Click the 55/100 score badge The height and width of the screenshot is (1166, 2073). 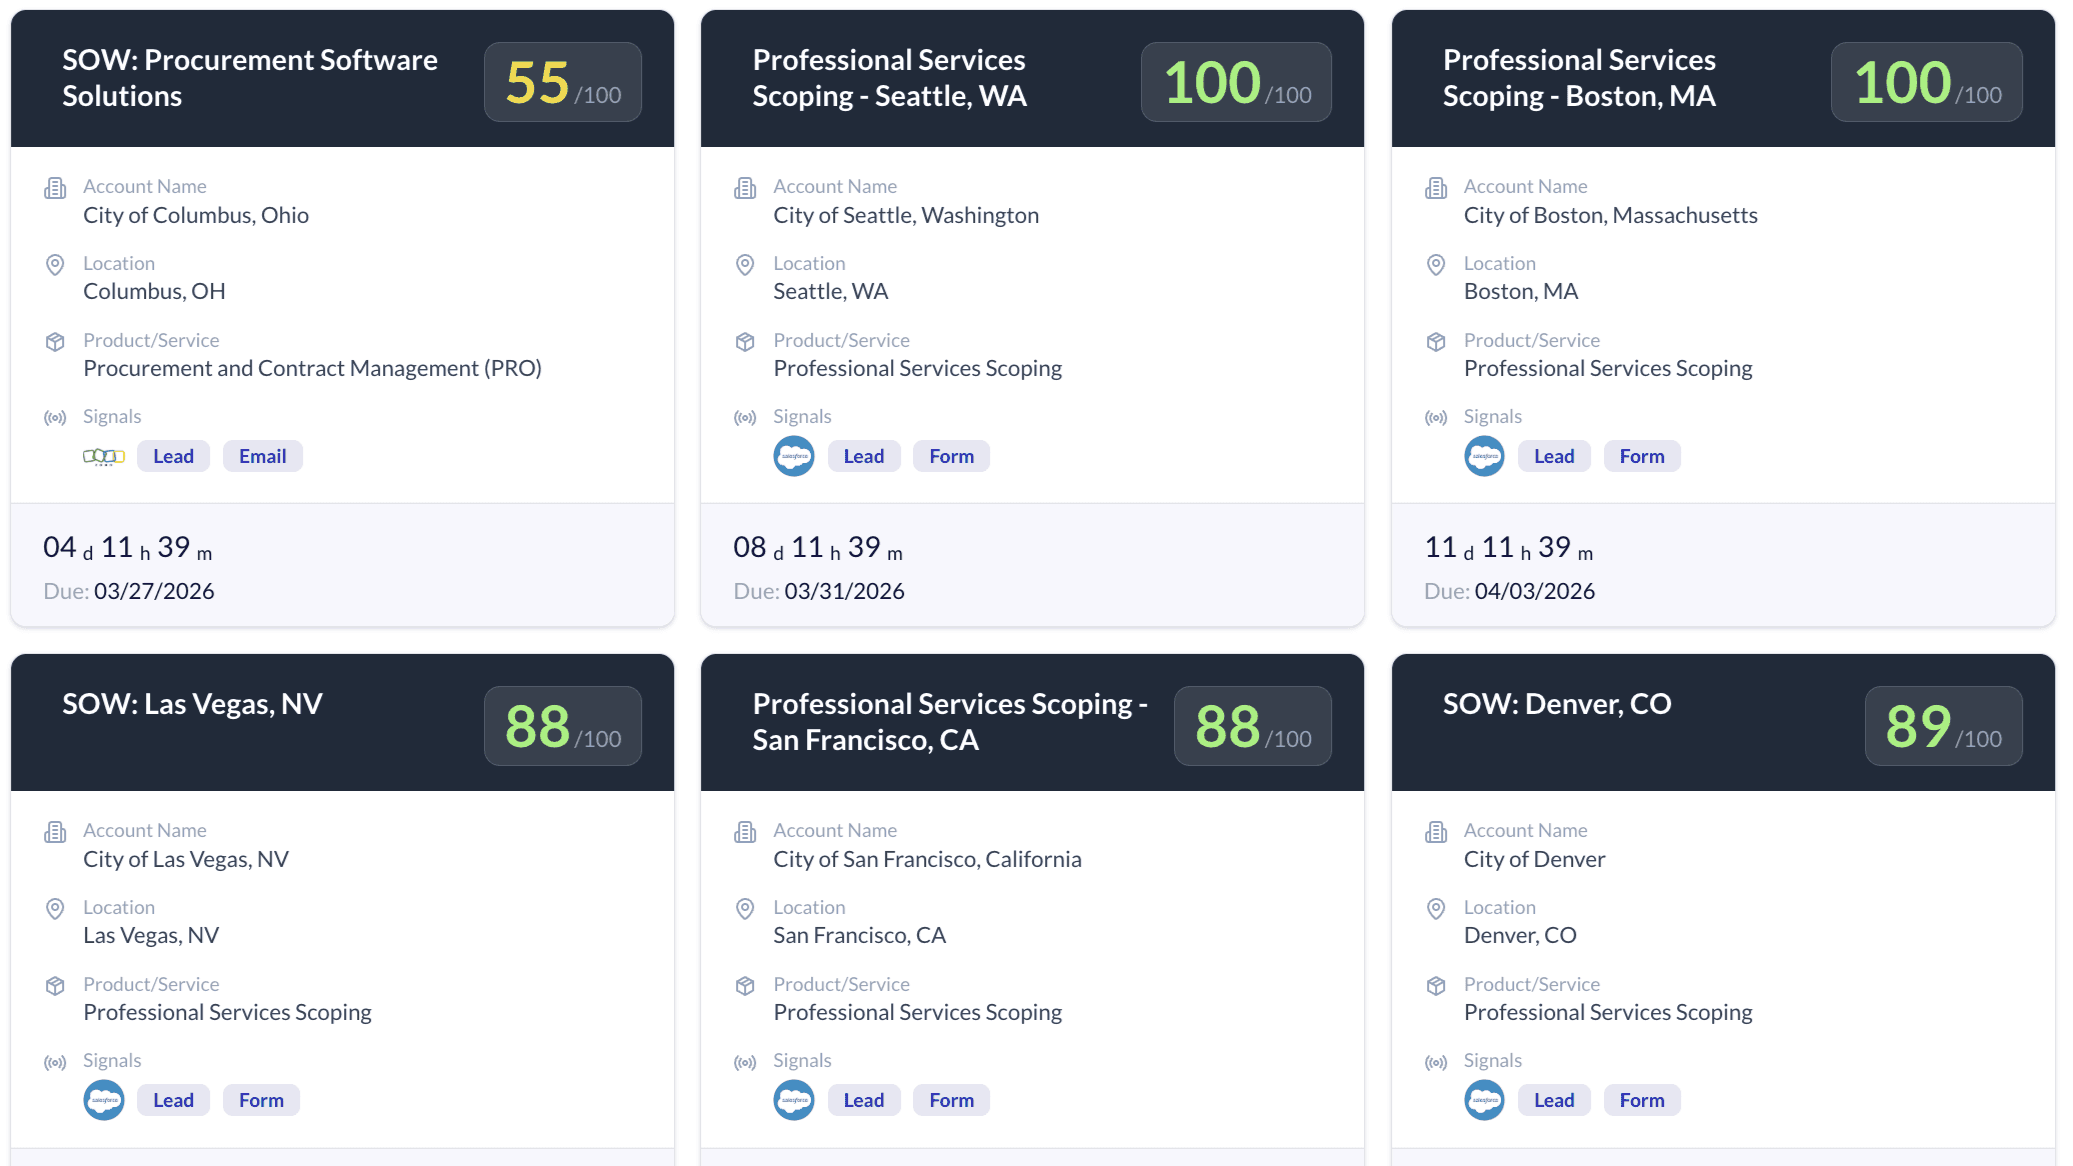[562, 82]
